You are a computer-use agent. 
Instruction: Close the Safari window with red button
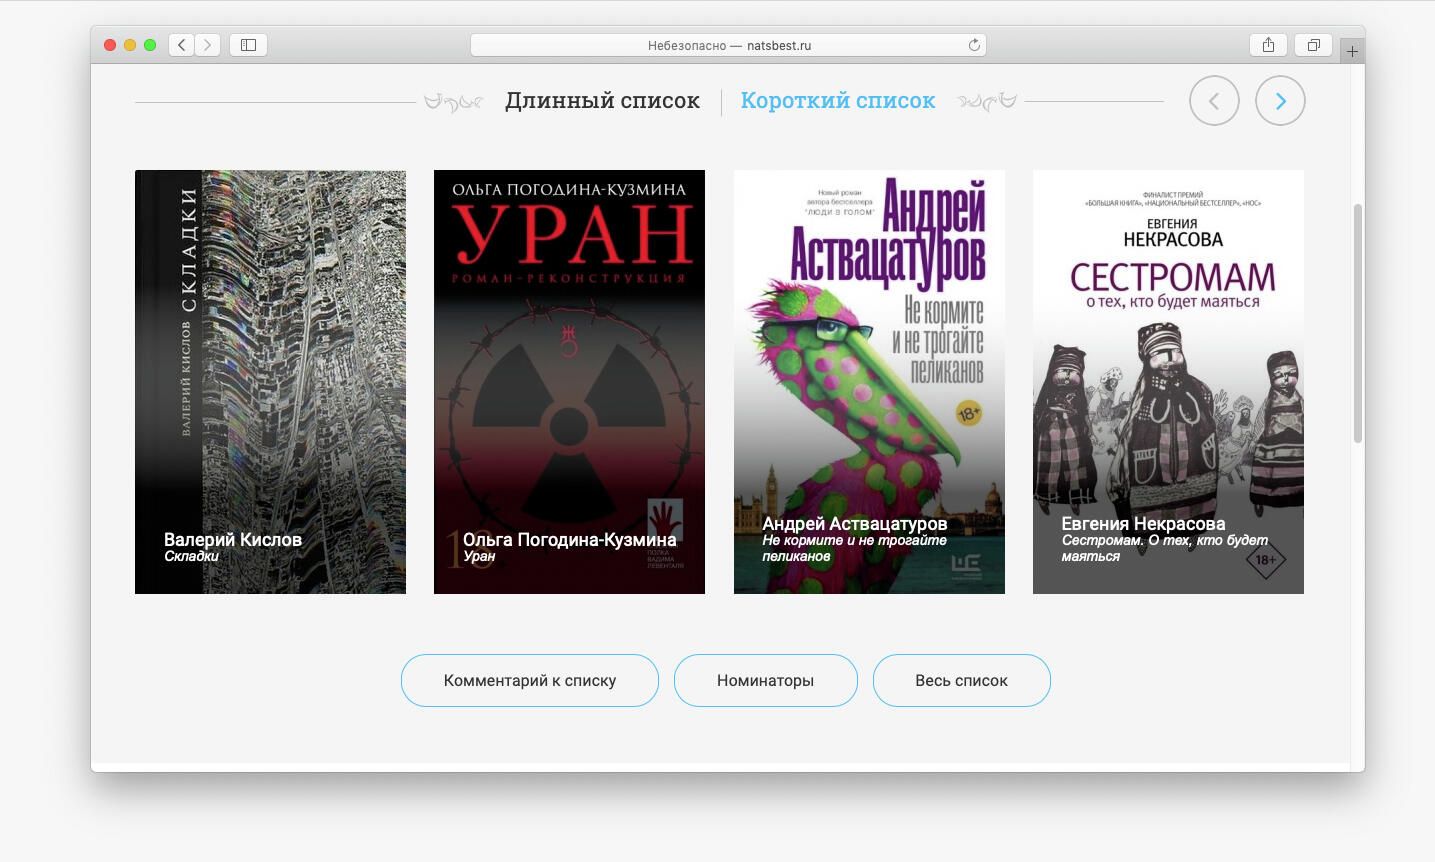[110, 45]
